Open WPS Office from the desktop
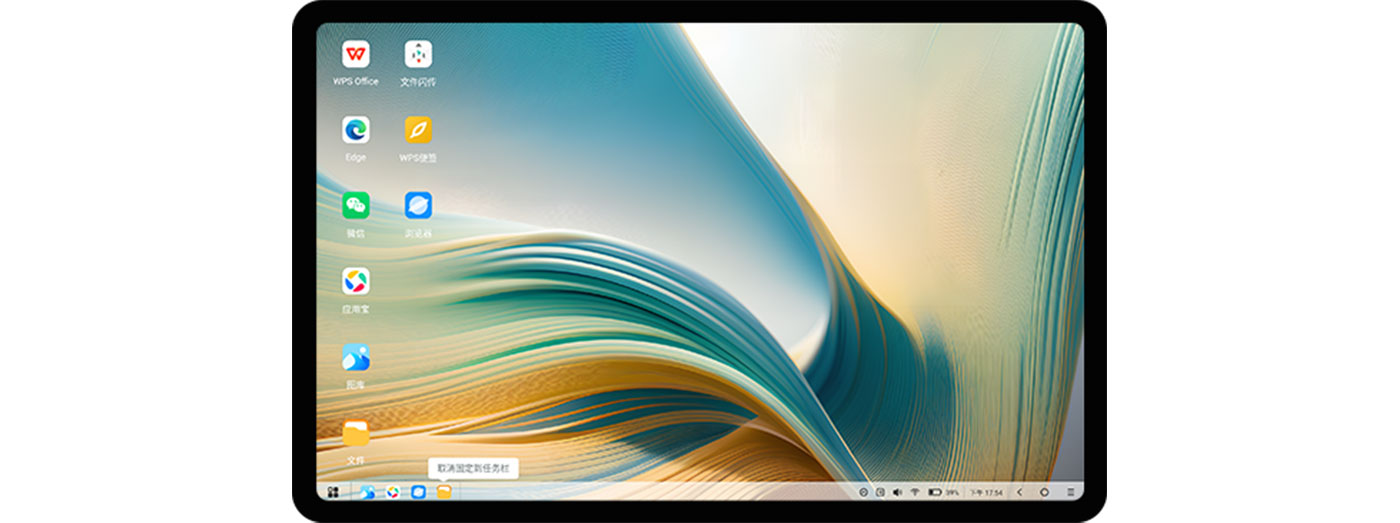The height and width of the screenshot is (523, 1400). [355, 54]
